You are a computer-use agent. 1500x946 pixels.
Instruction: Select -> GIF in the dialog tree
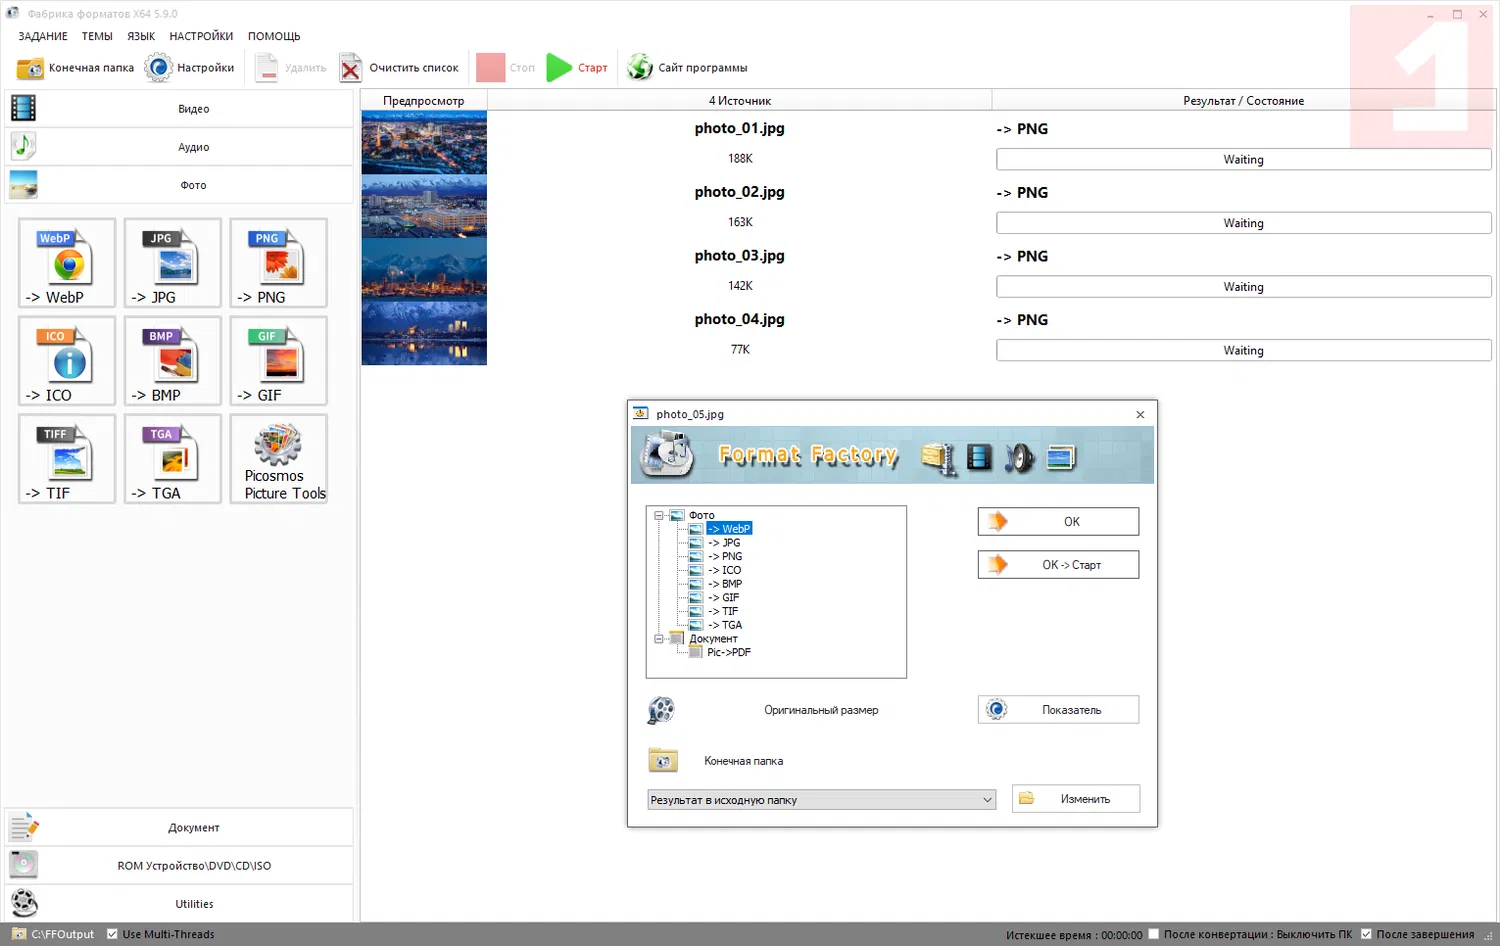pyautogui.click(x=724, y=597)
